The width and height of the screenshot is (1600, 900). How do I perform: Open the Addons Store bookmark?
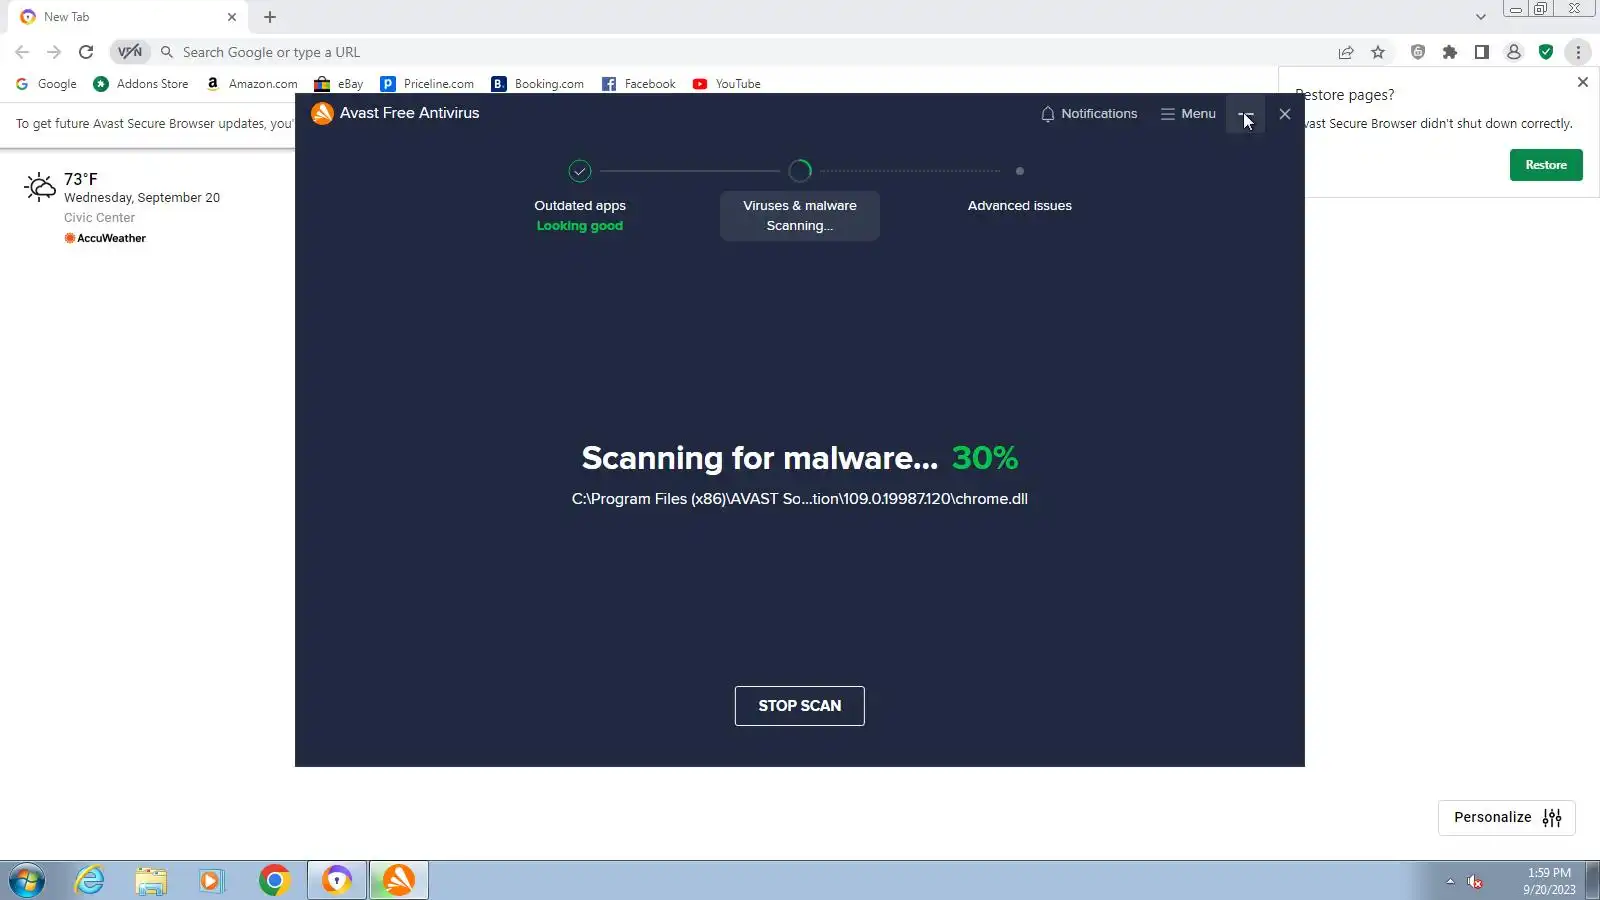pos(141,84)
